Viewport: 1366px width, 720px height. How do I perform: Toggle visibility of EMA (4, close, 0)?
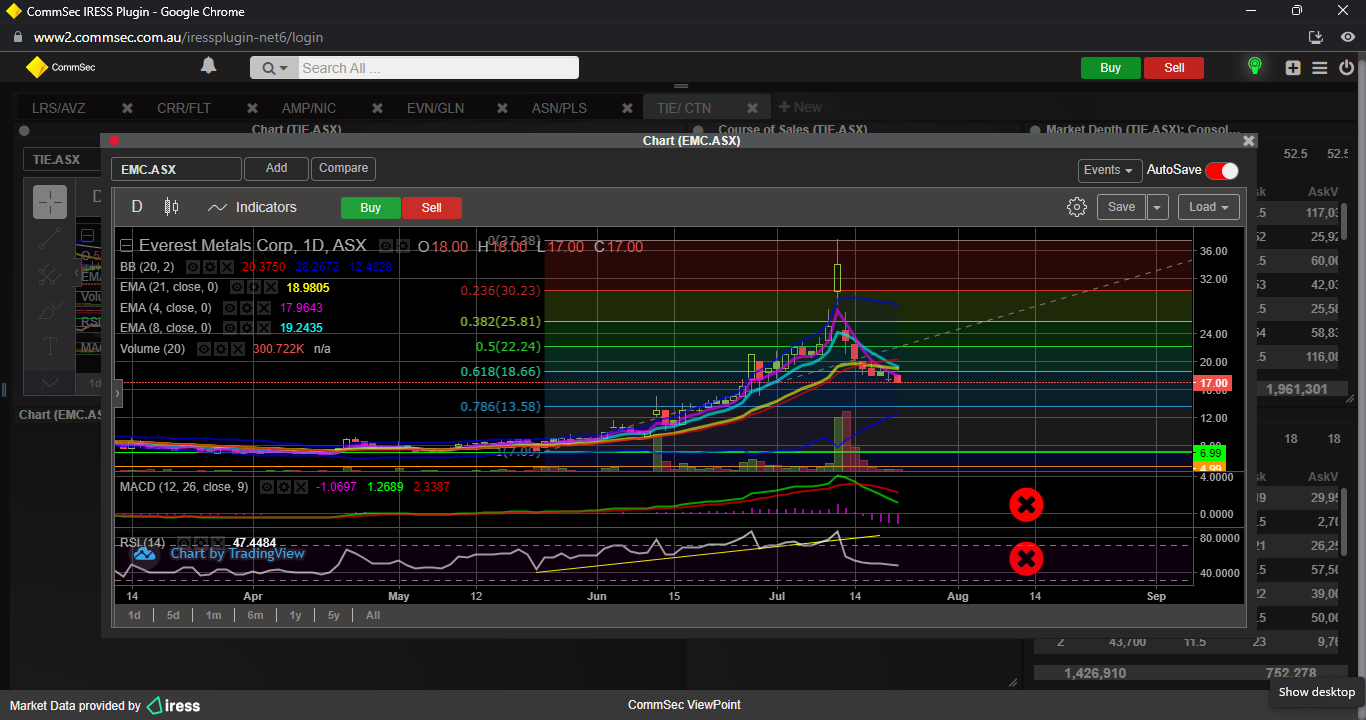[228, 308]
